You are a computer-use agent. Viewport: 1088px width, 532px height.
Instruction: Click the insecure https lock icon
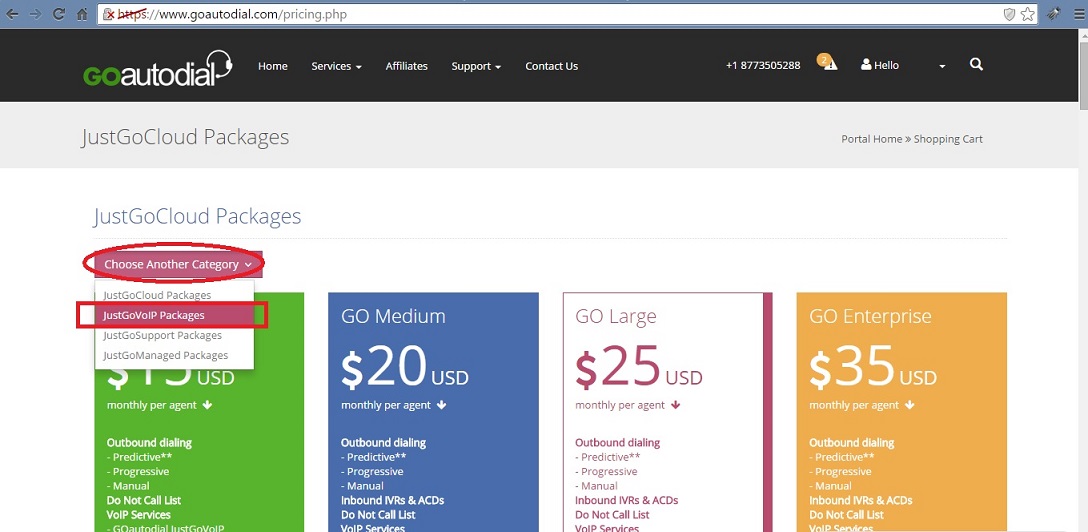click(109, 14)
